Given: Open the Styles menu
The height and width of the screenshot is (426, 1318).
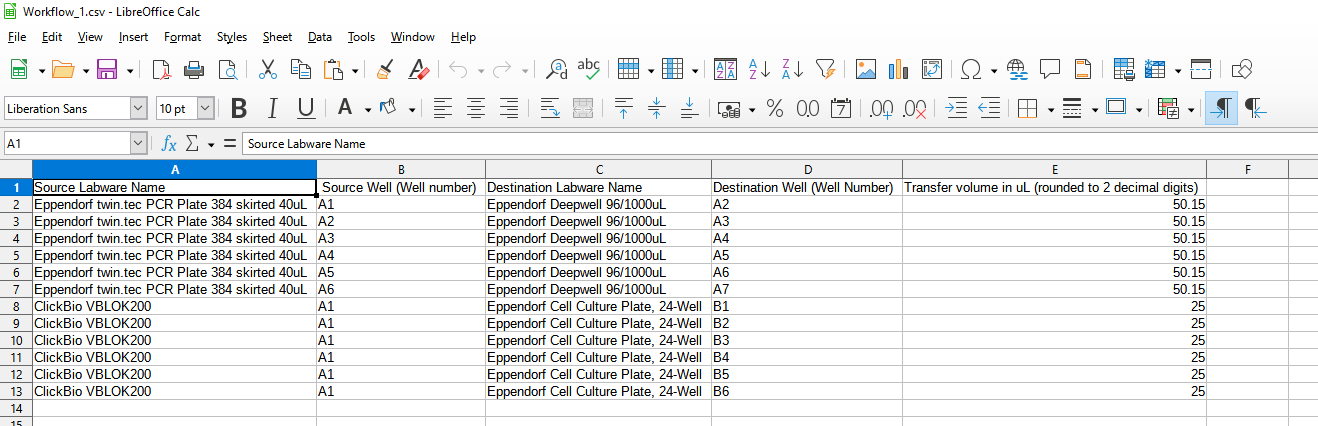Looking at the screenshot, I should click(x=232, y=37).
